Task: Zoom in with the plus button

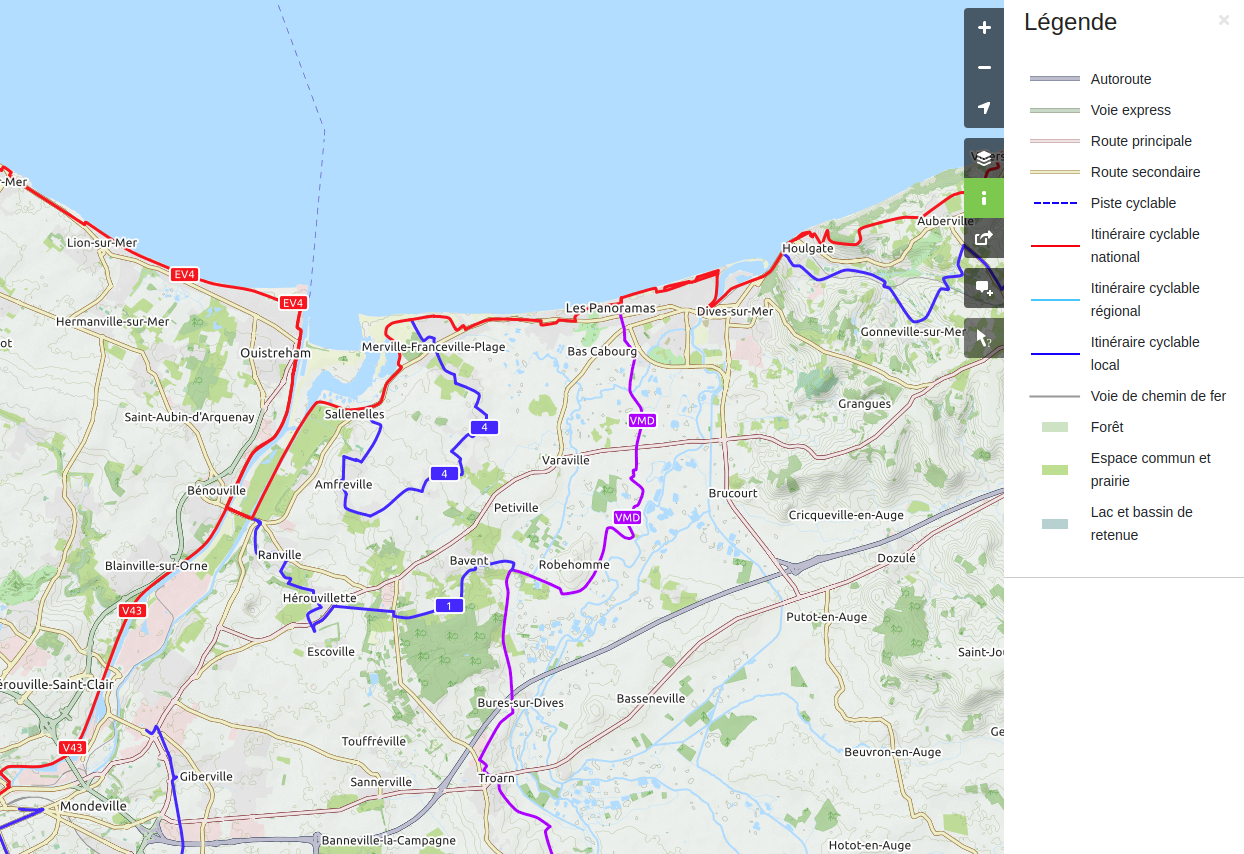Action: (984, 28)
